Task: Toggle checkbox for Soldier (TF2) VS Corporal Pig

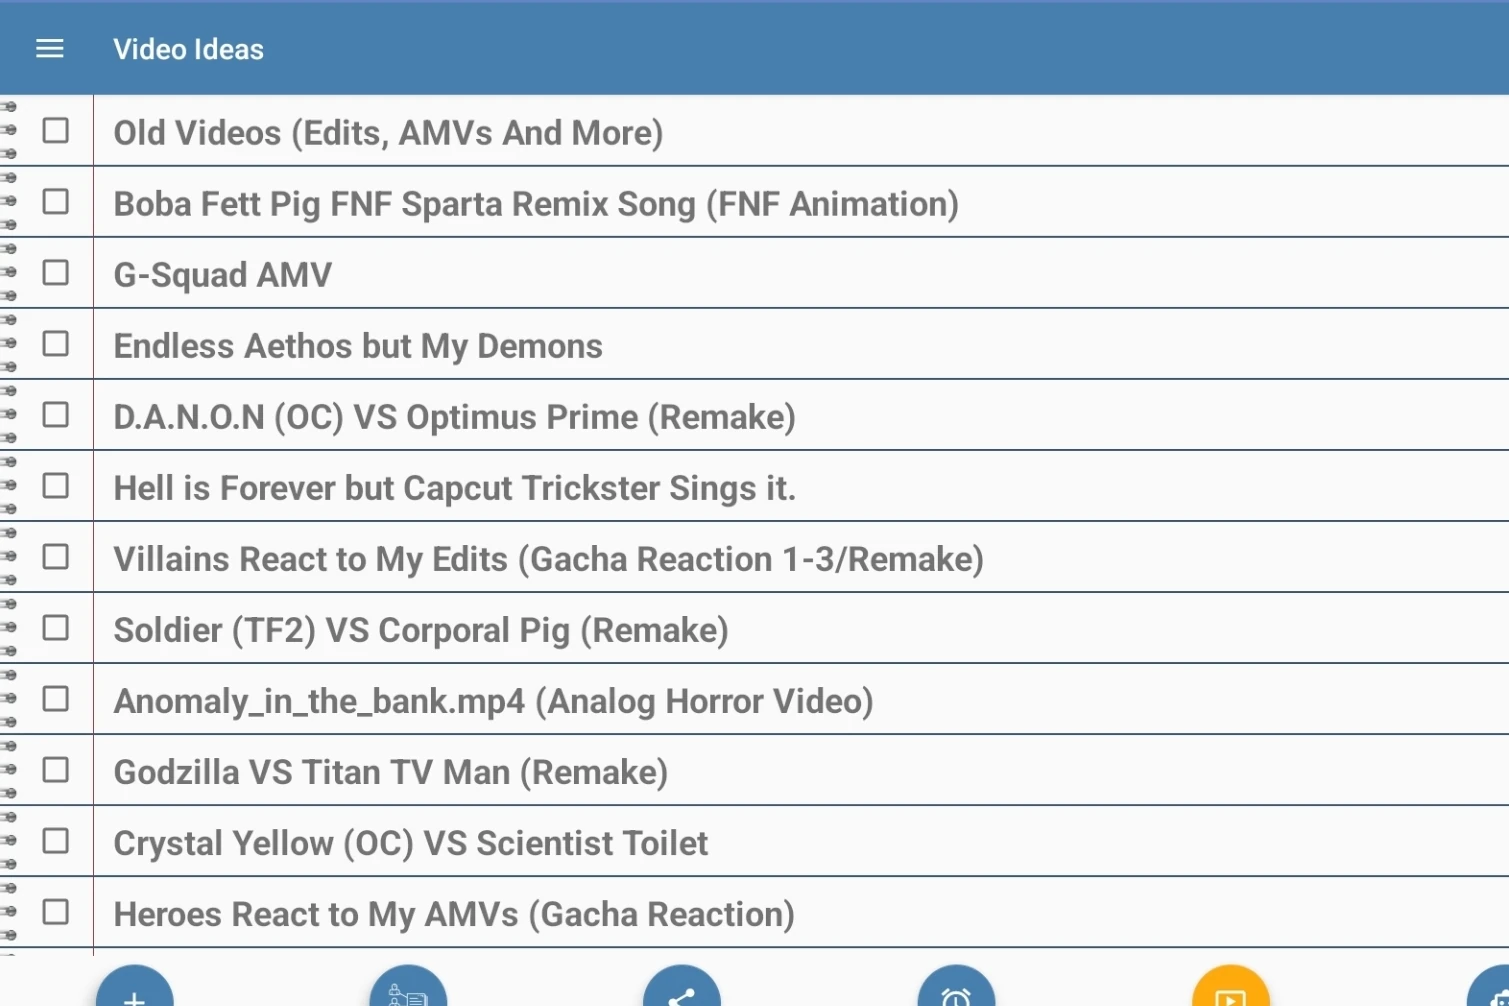Action: click(x=56, y=628)
